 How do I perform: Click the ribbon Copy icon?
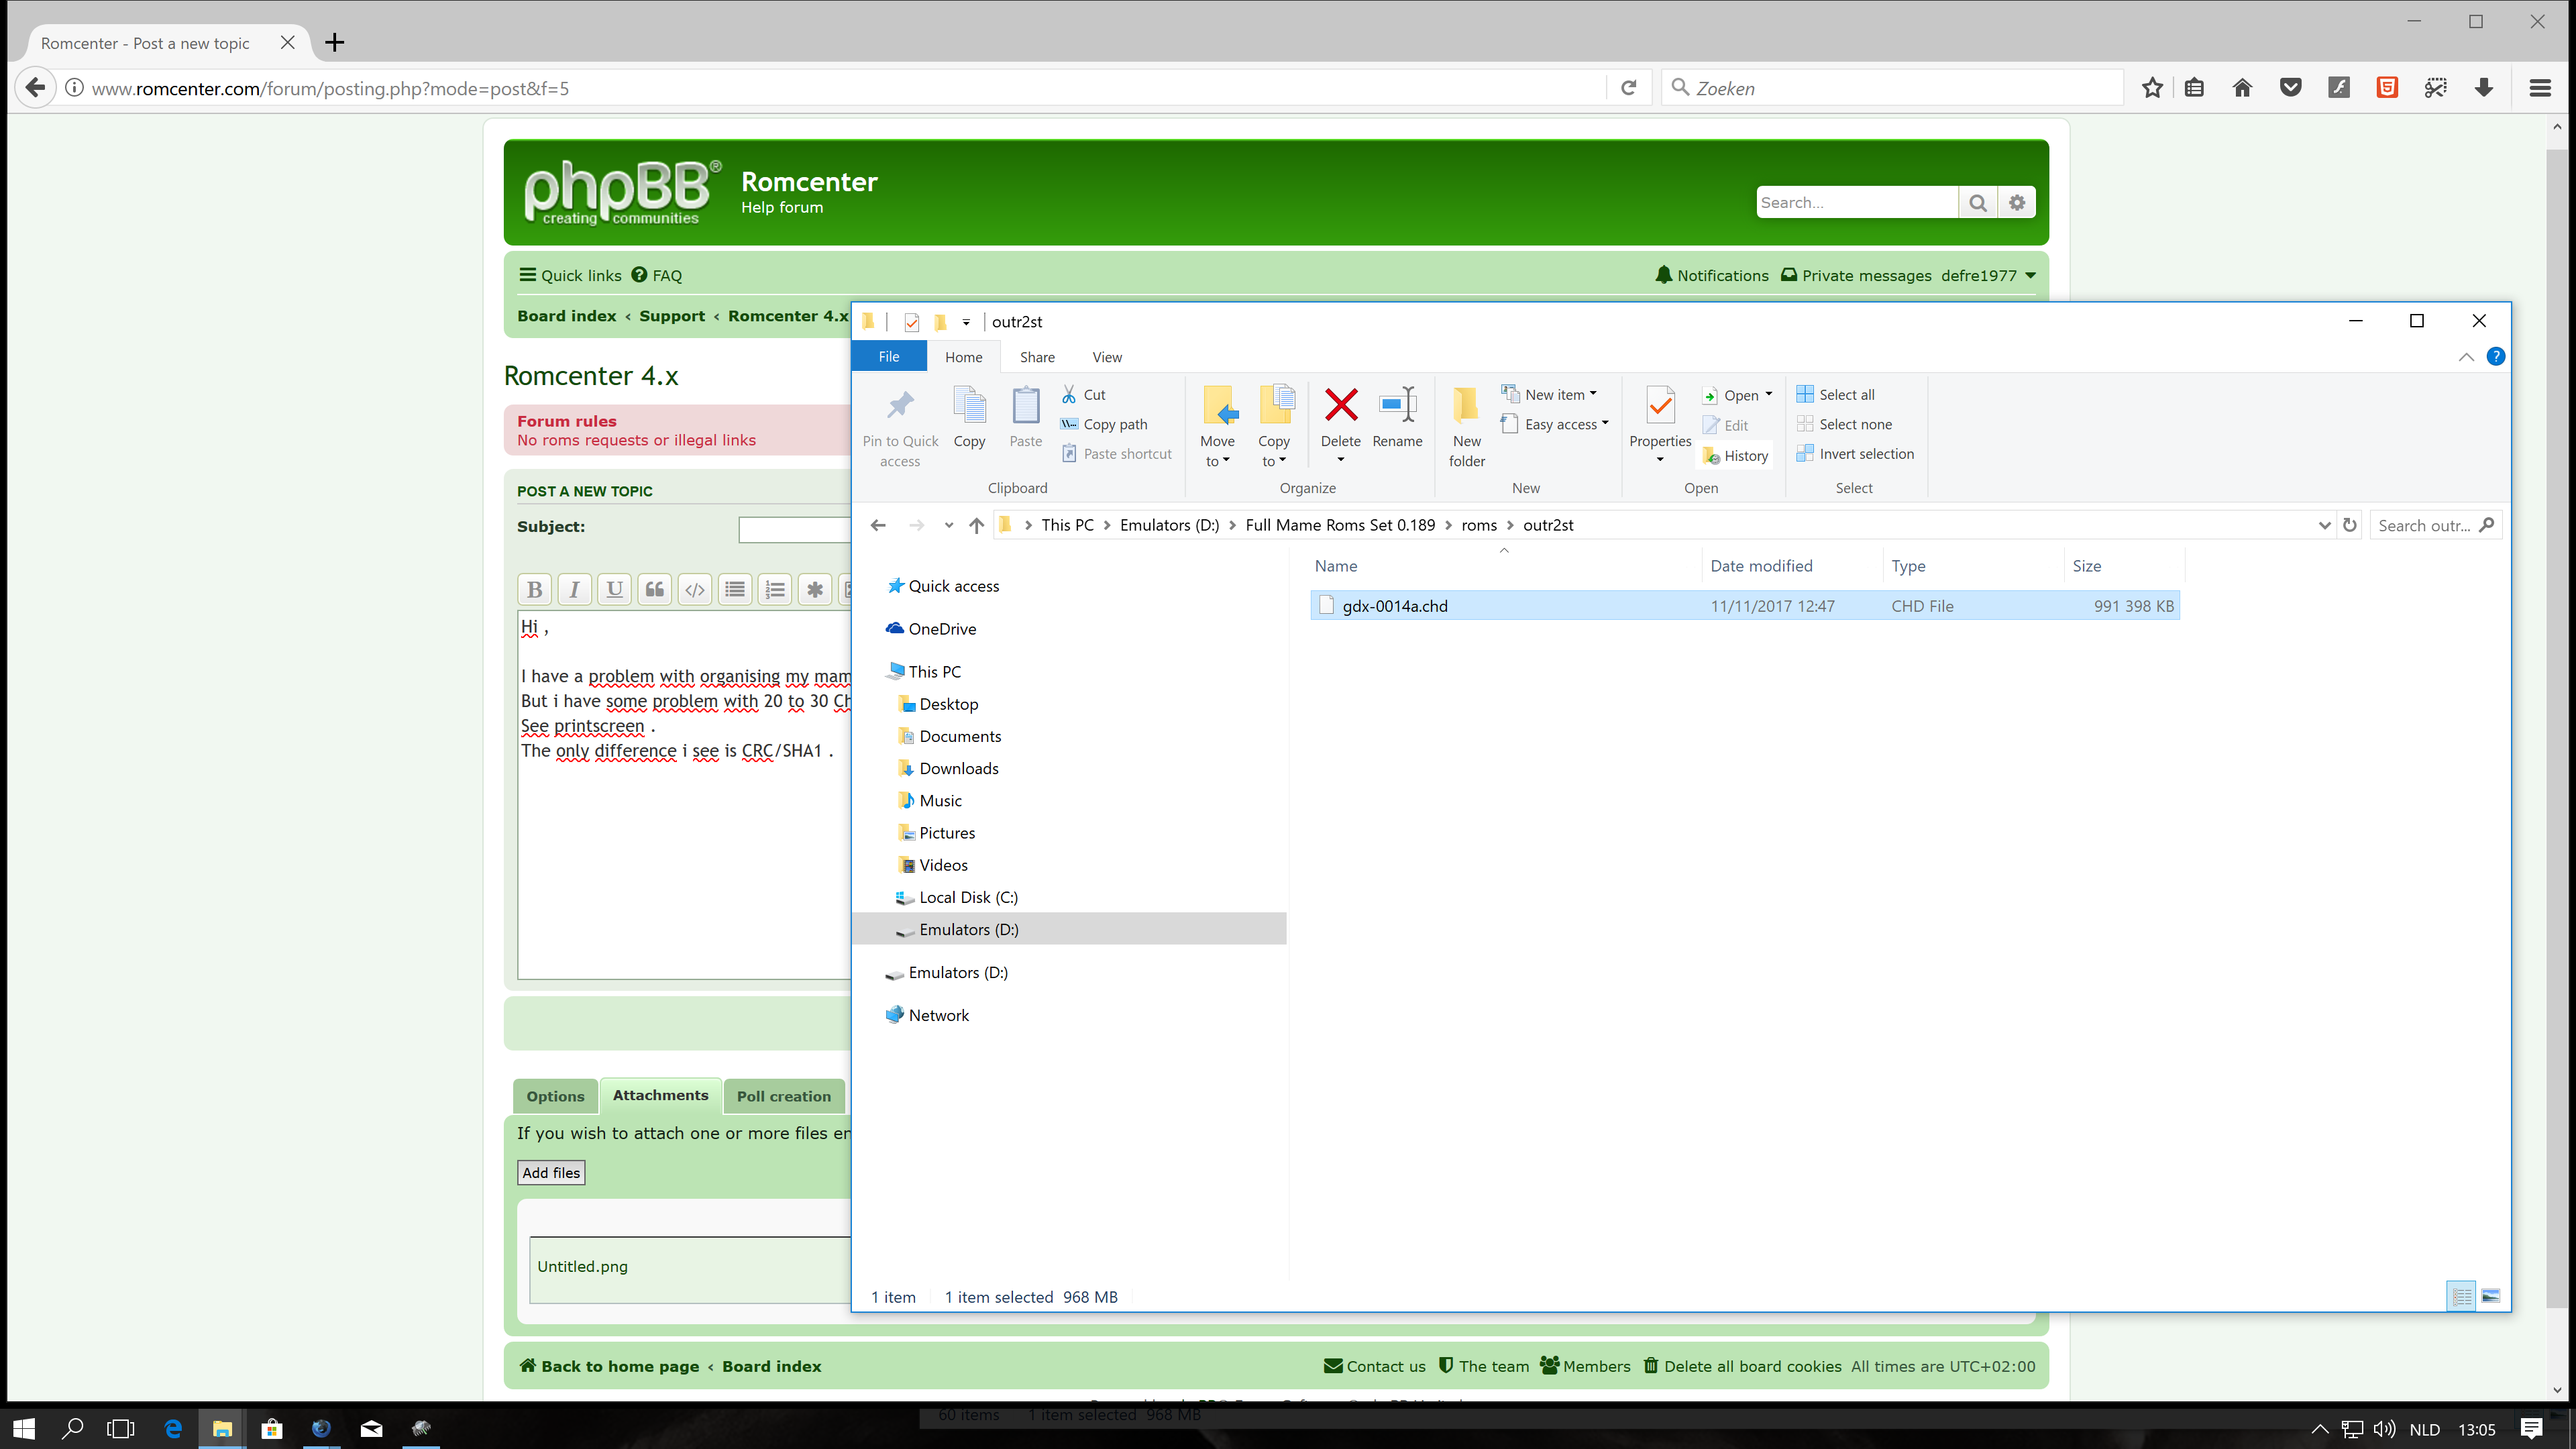[x=969, y=405]
